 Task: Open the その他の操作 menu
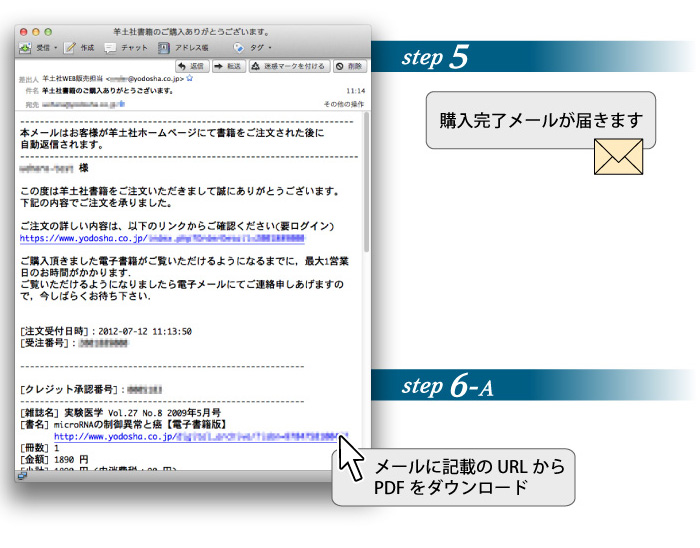point(344,103)
